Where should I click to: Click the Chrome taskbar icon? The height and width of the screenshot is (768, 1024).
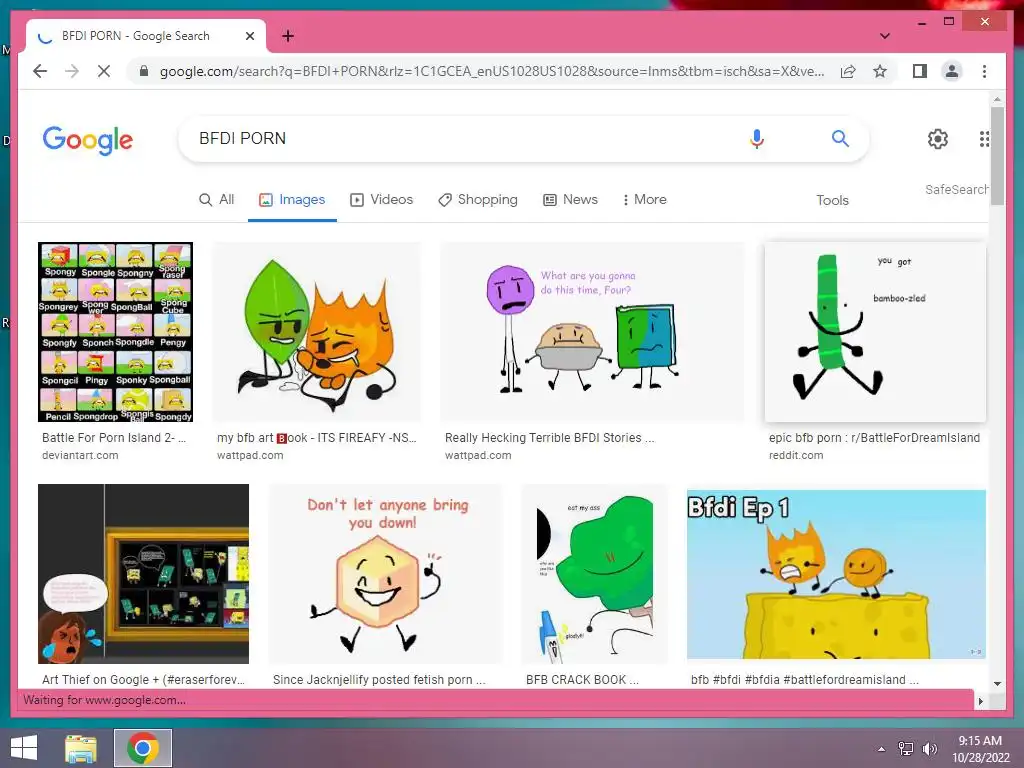(x=143, y=748)
